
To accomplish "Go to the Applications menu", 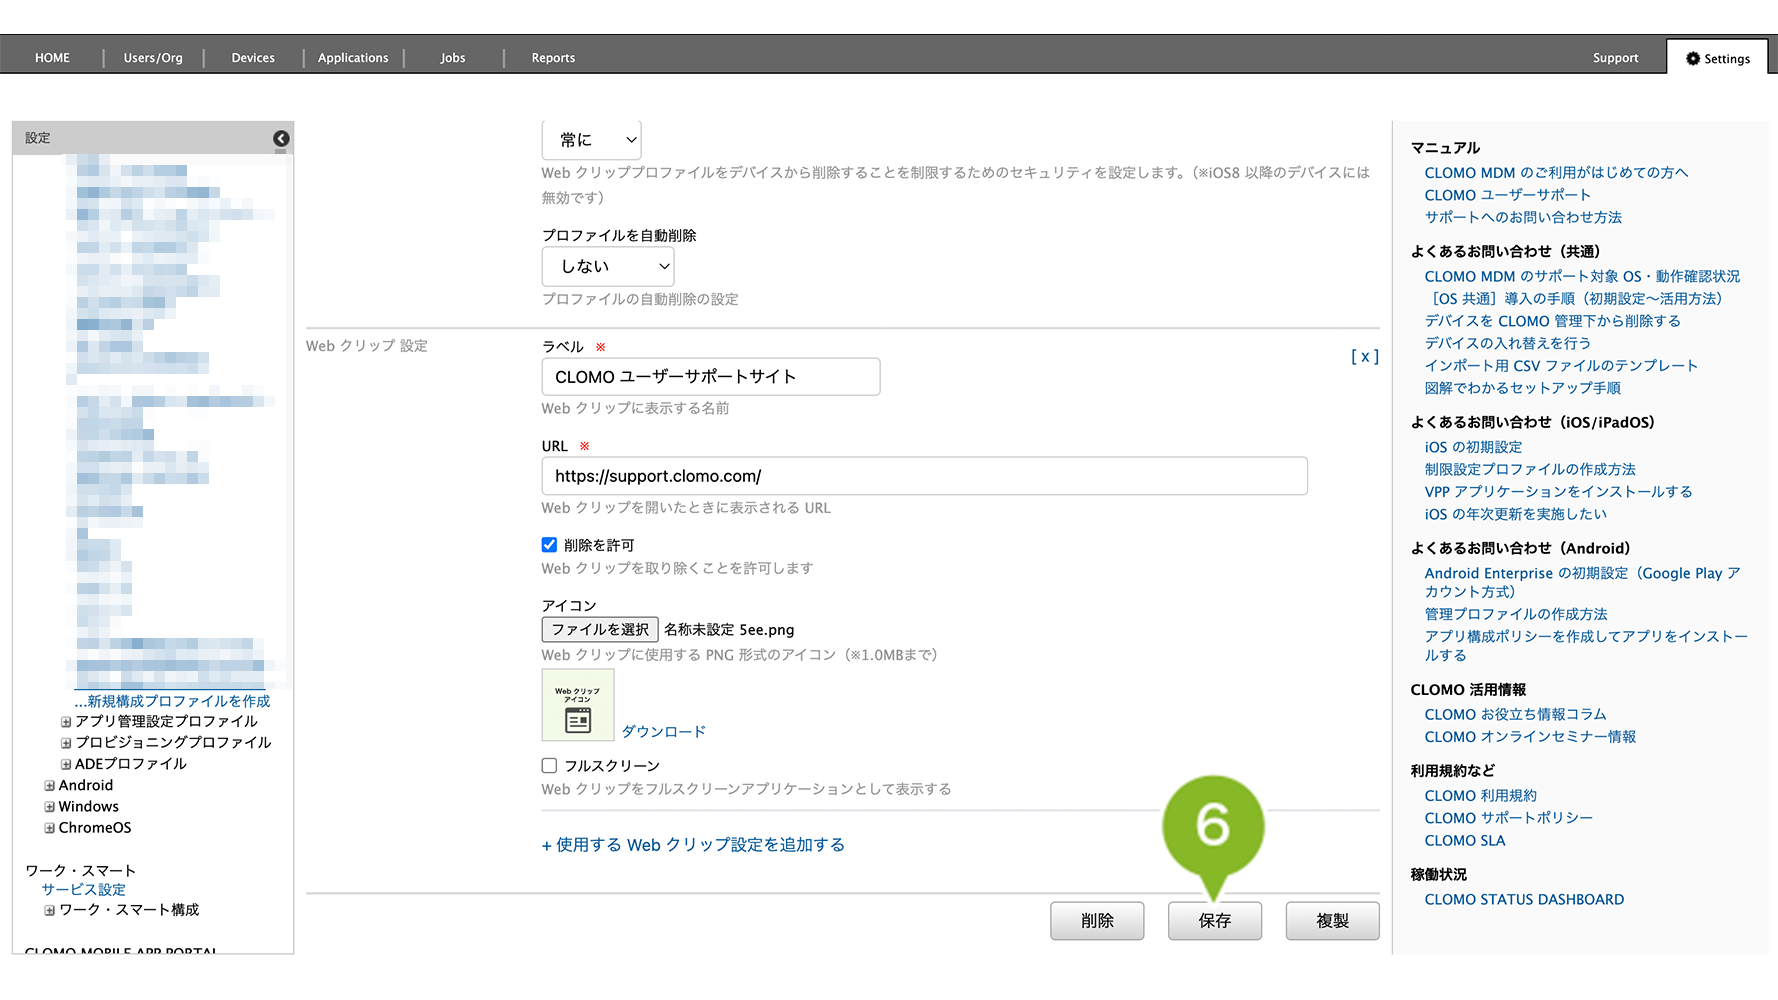I will [353, 58].
